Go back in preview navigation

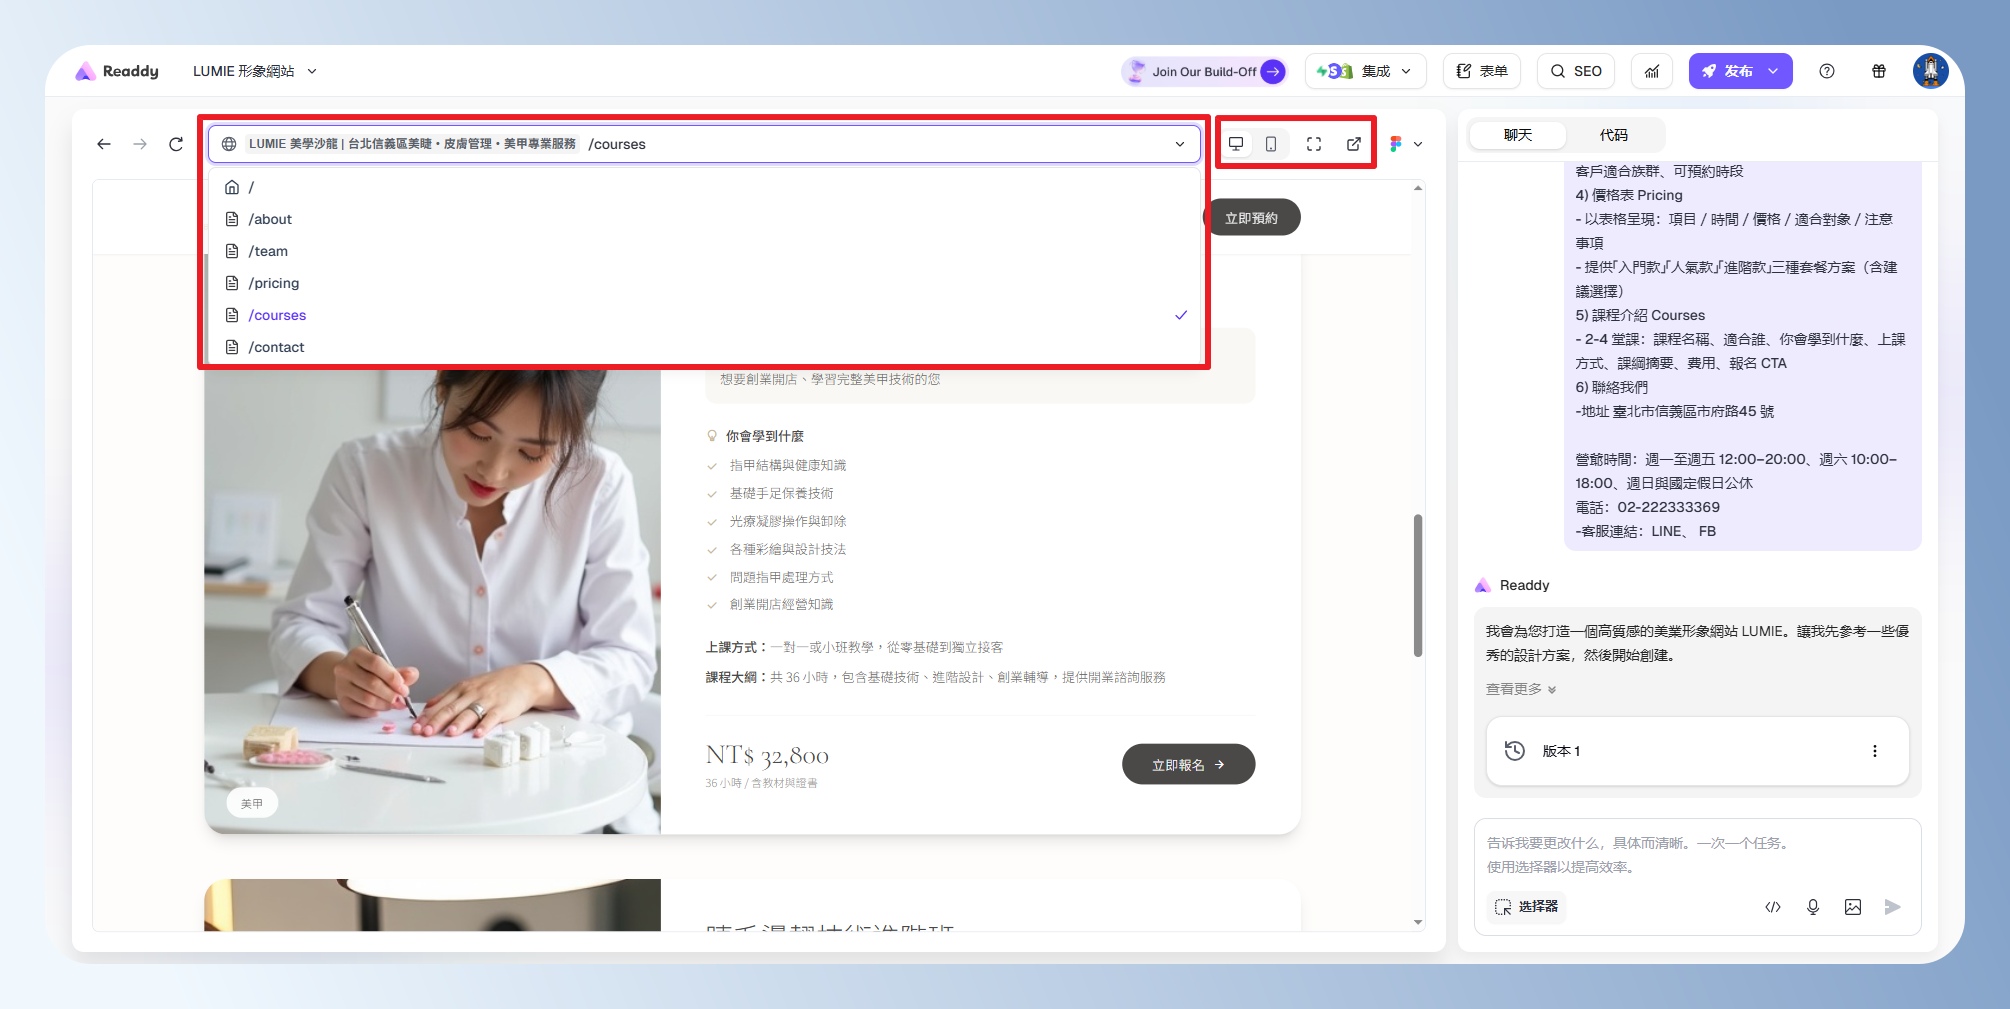(x=104, y=144)
